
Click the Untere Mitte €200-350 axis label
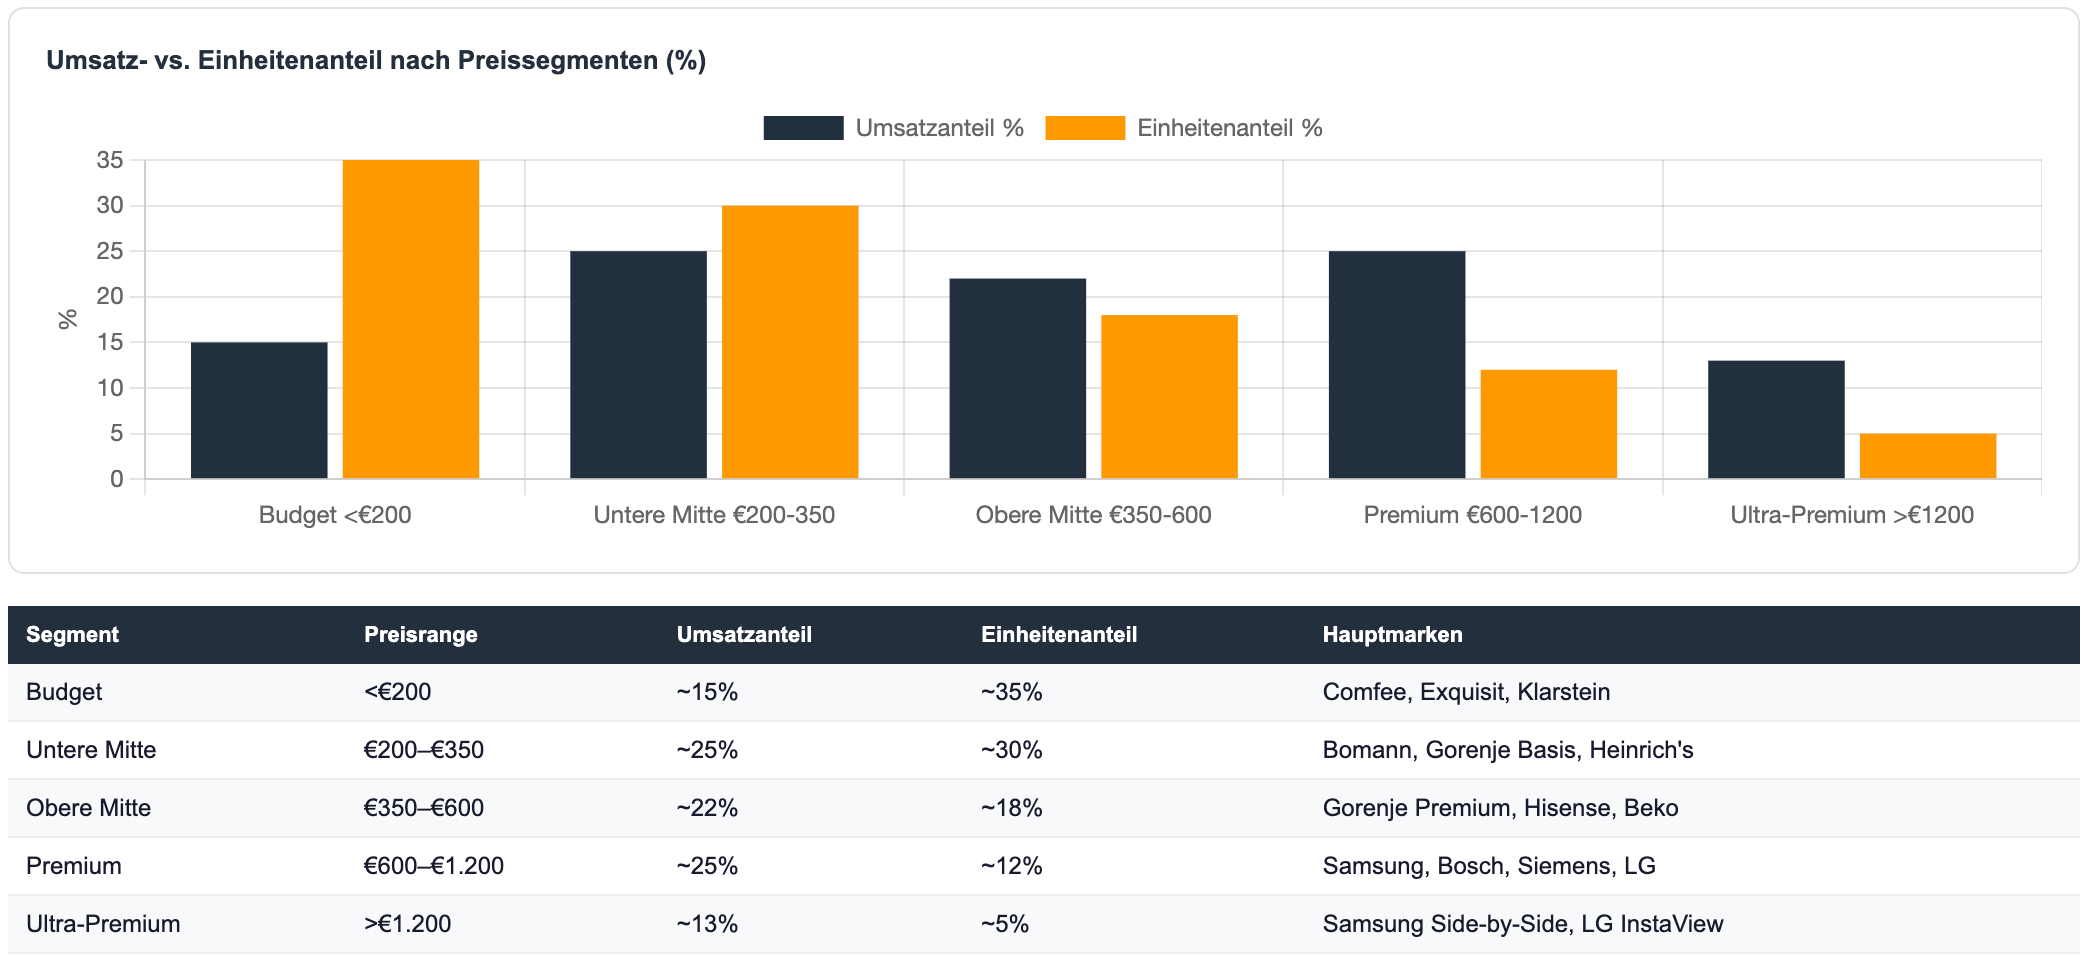(x=714, y=515)
